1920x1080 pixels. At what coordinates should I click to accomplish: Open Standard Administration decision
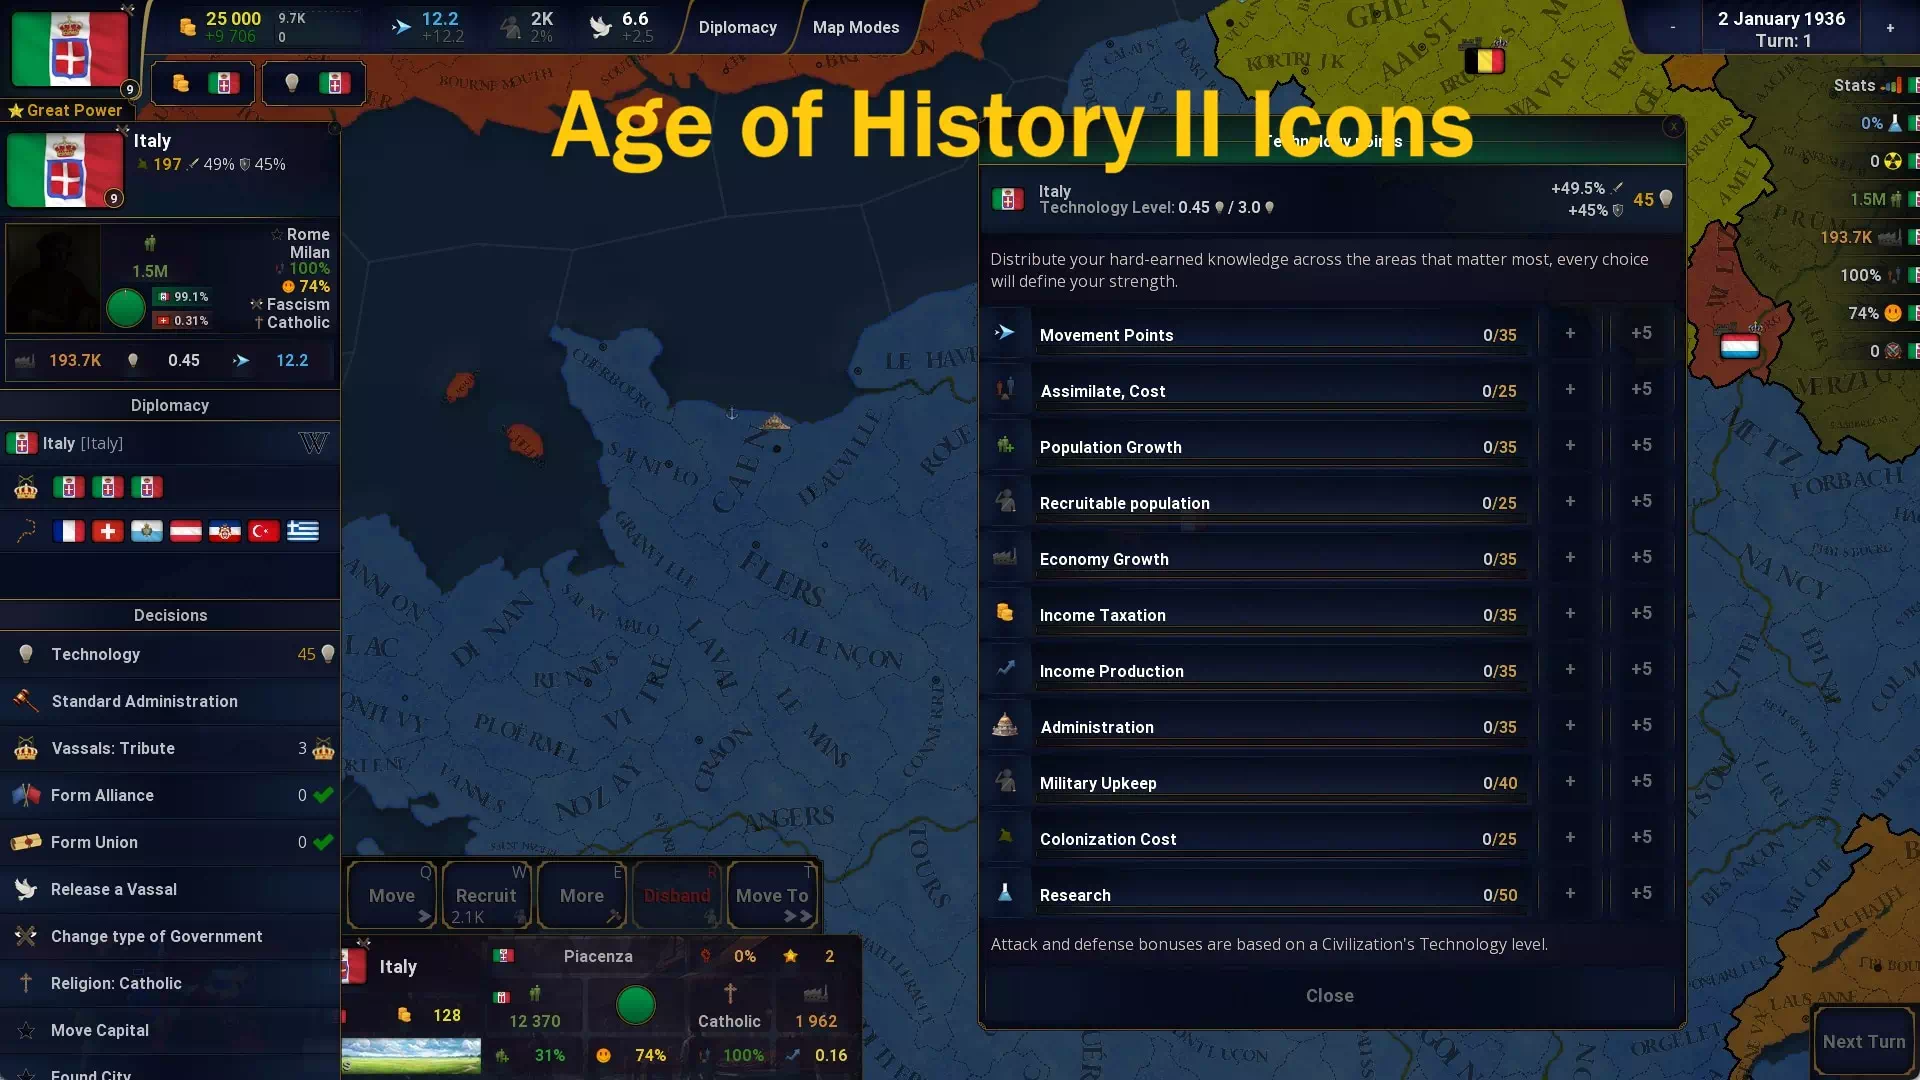170,701
